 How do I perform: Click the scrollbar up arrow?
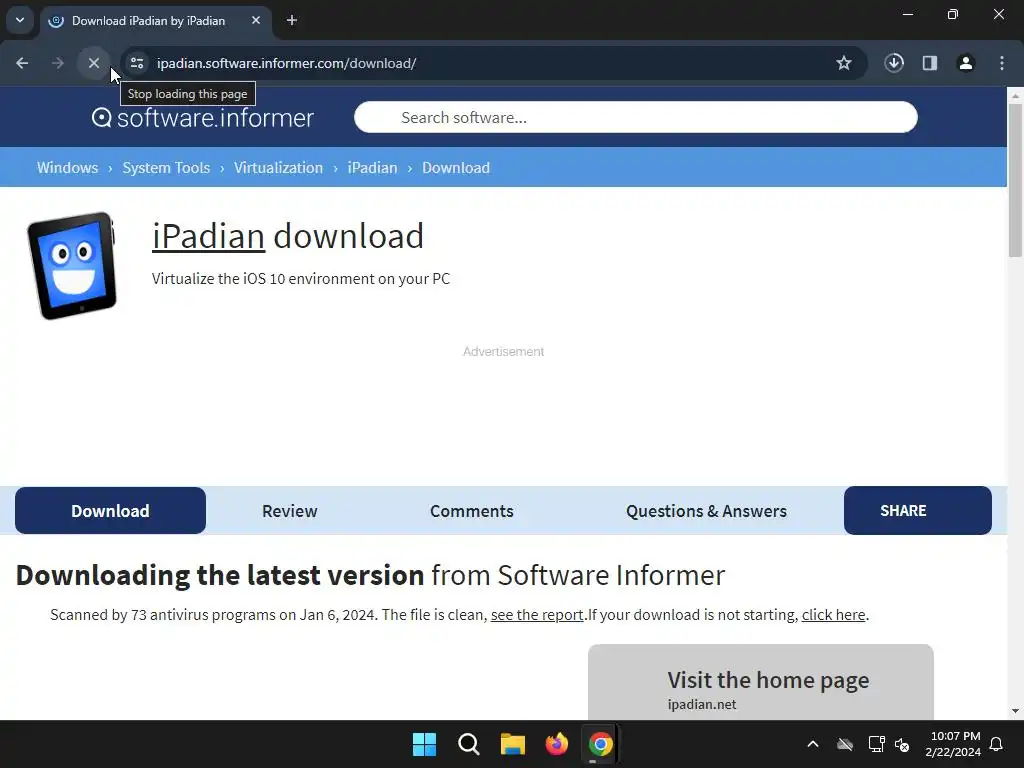pyautogui.click(x=1015, y=96)
